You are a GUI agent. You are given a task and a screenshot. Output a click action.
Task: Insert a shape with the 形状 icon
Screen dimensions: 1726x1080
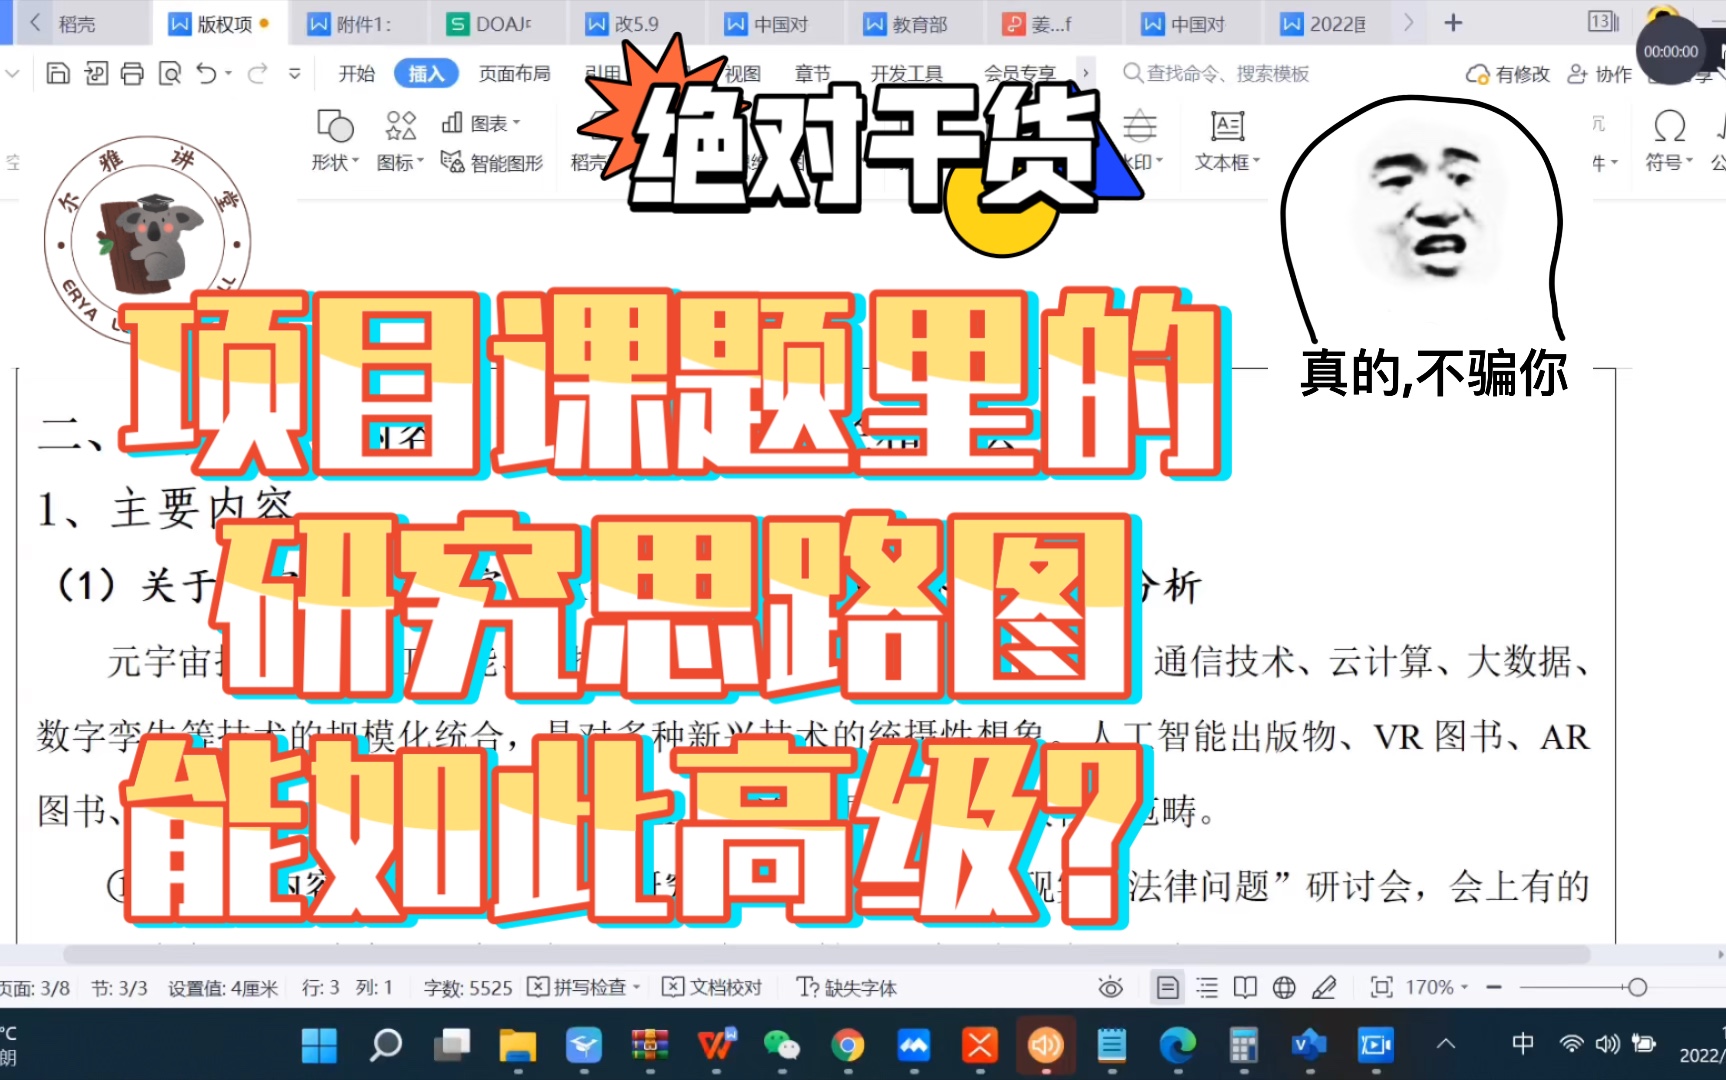click(334, 141)
